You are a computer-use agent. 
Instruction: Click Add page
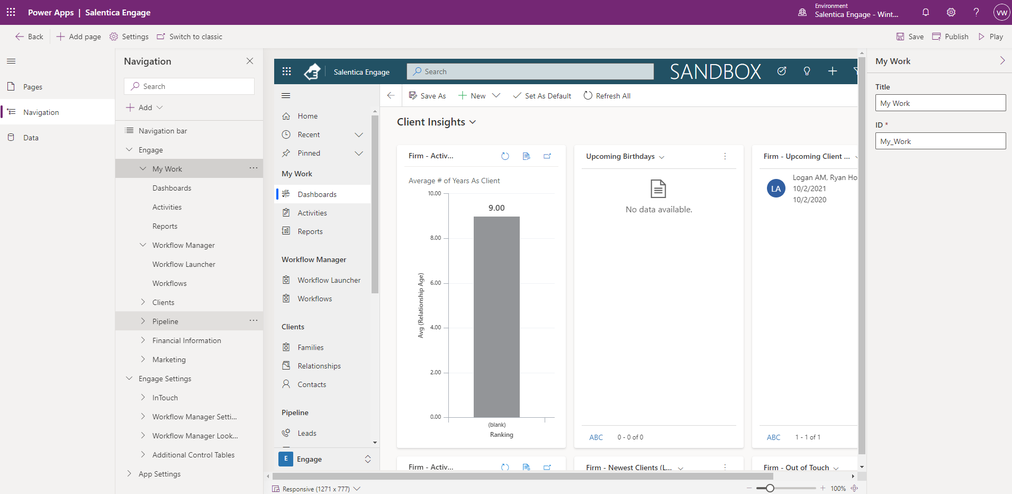coord(78,37)
